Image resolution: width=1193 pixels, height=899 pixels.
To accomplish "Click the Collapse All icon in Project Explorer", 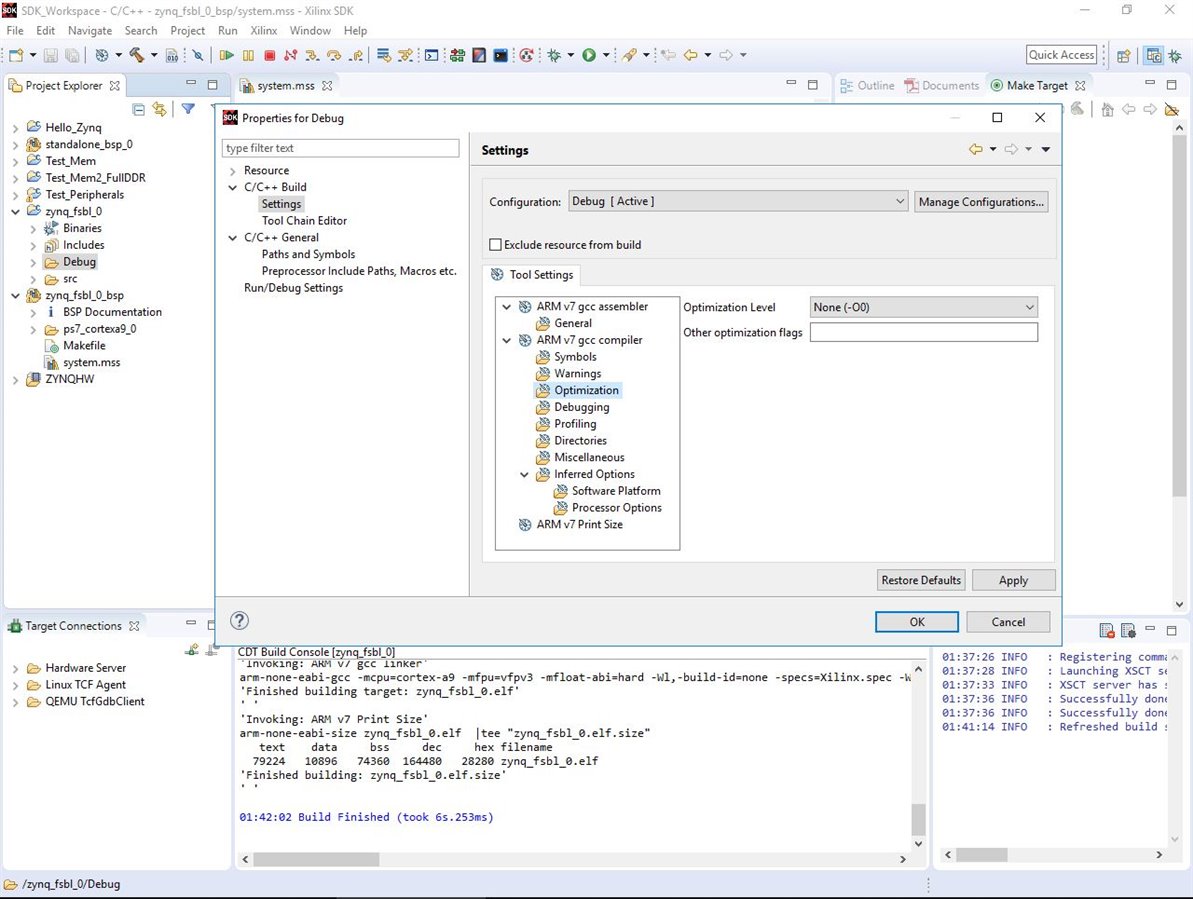I will point(139,109).
